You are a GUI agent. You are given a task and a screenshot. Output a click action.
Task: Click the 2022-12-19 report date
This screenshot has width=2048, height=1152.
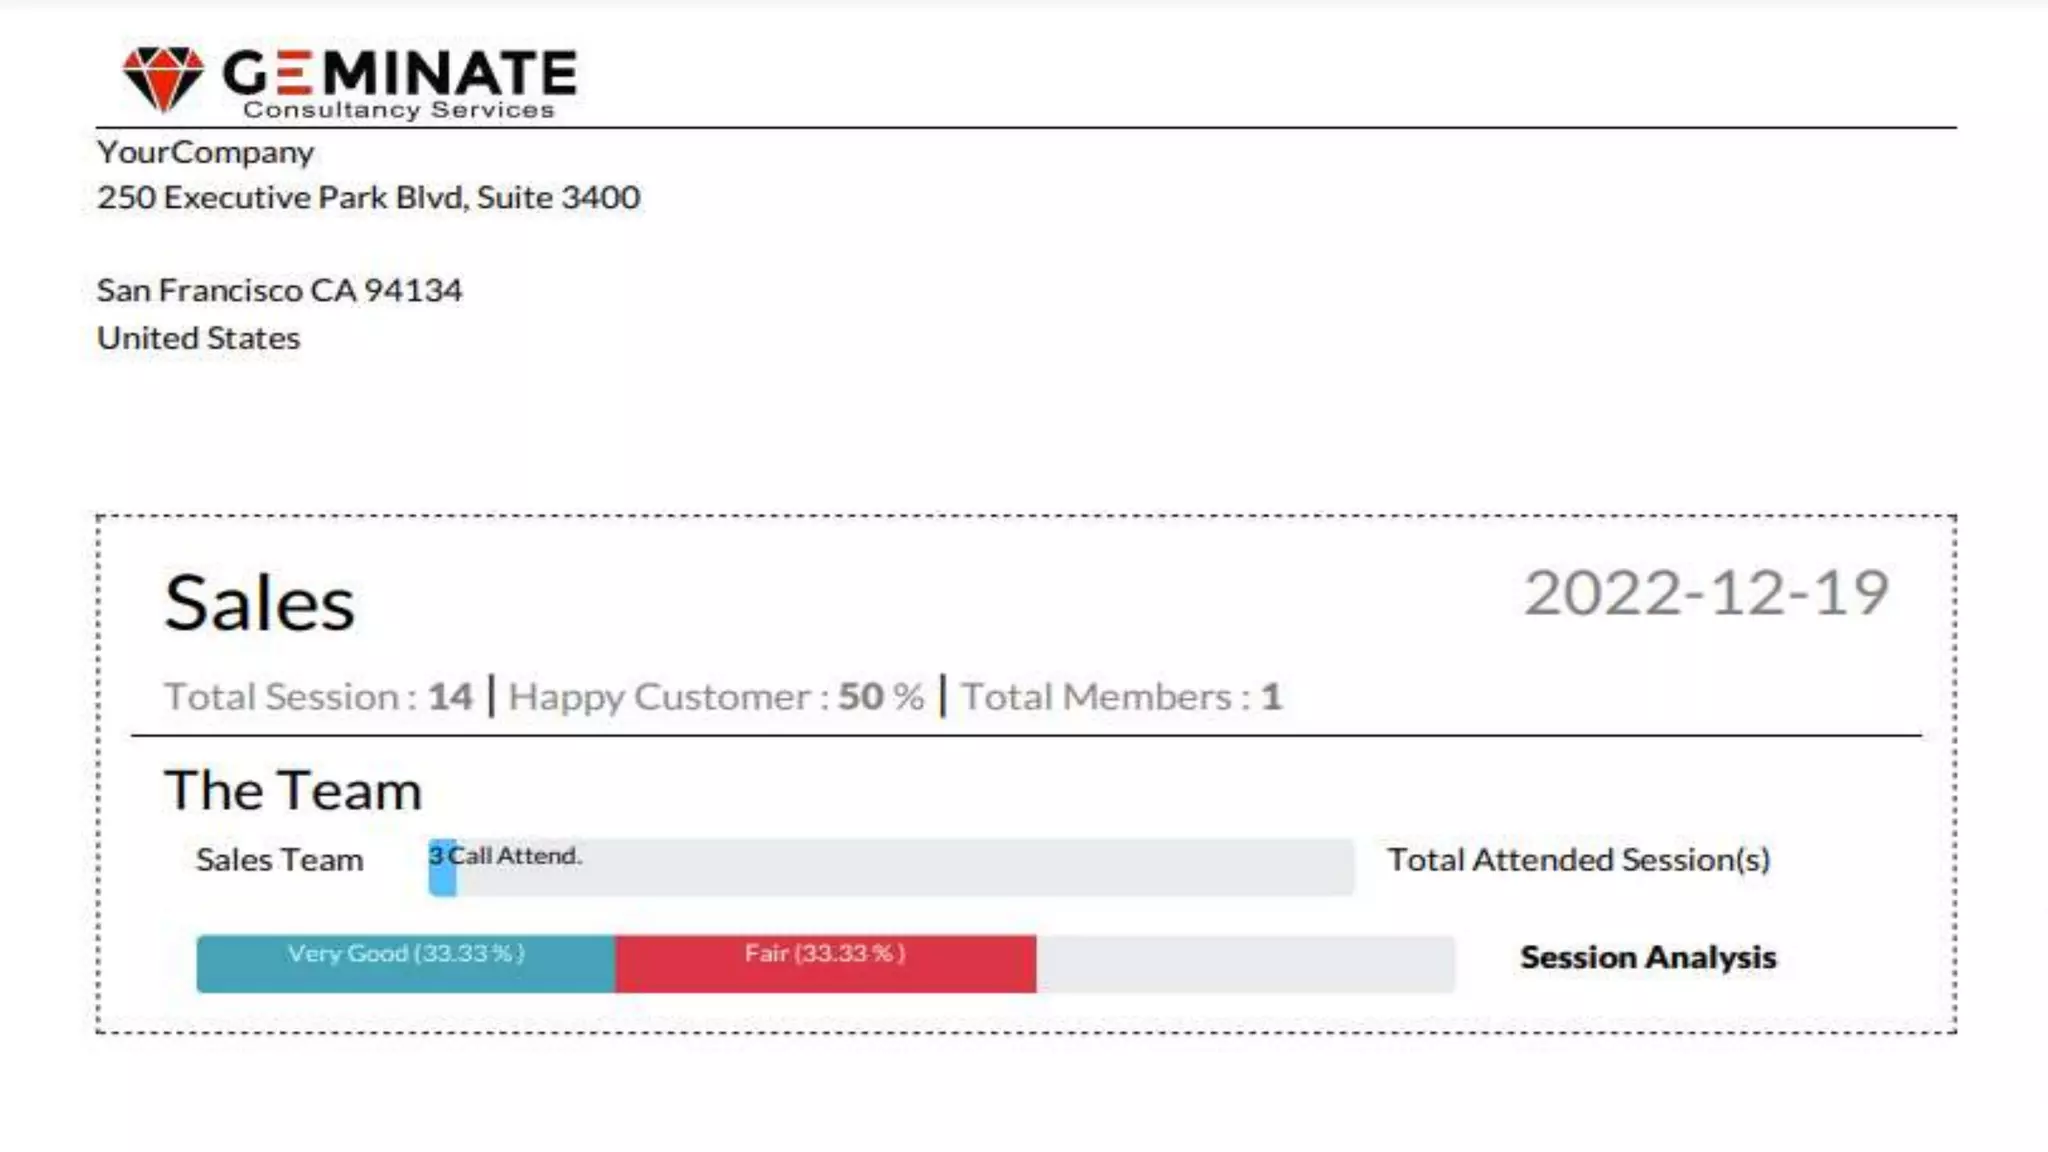click(1706, 593)
